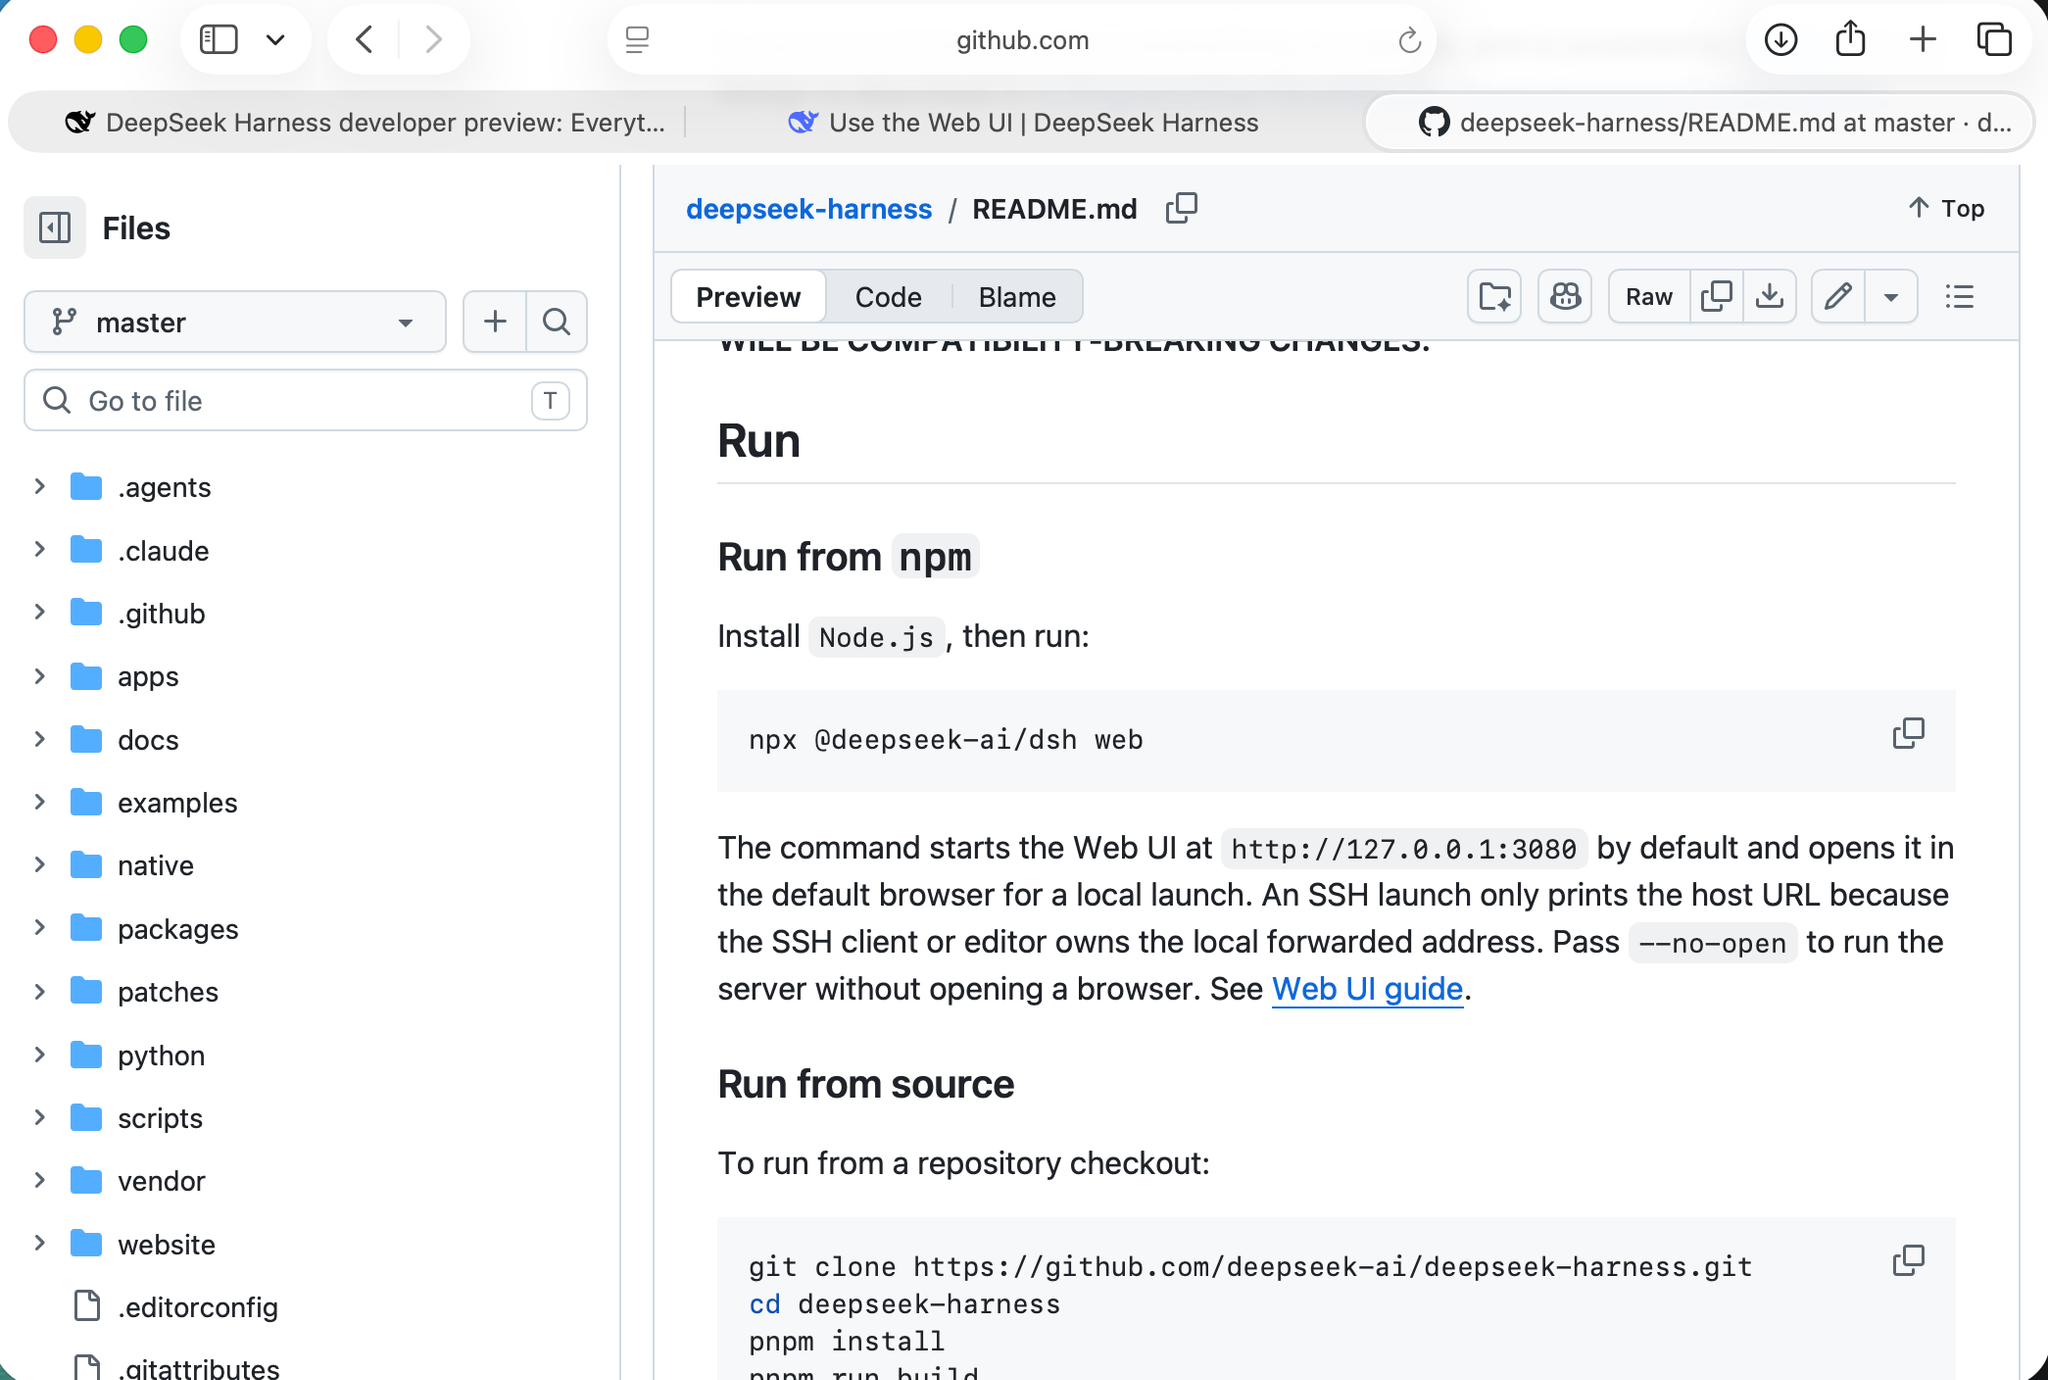This screenshot has height=1380, width=2048.
Task: Switch to Use the Web UI tab
Action: click(x=1022, y=122)
